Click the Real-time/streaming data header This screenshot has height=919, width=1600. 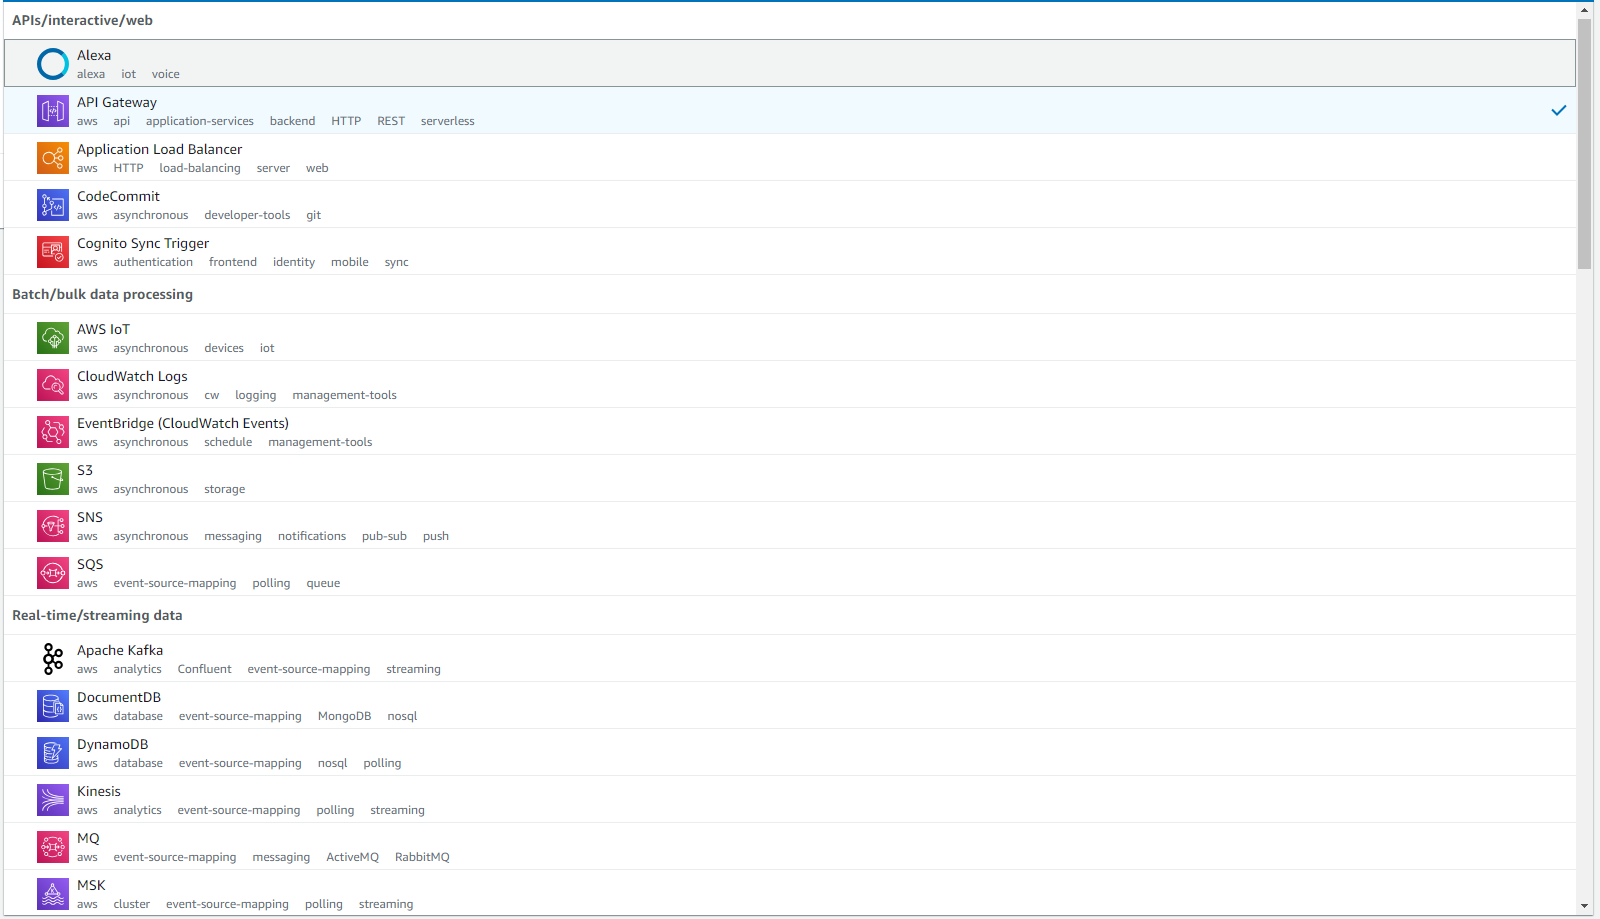[x=97, y=615]
